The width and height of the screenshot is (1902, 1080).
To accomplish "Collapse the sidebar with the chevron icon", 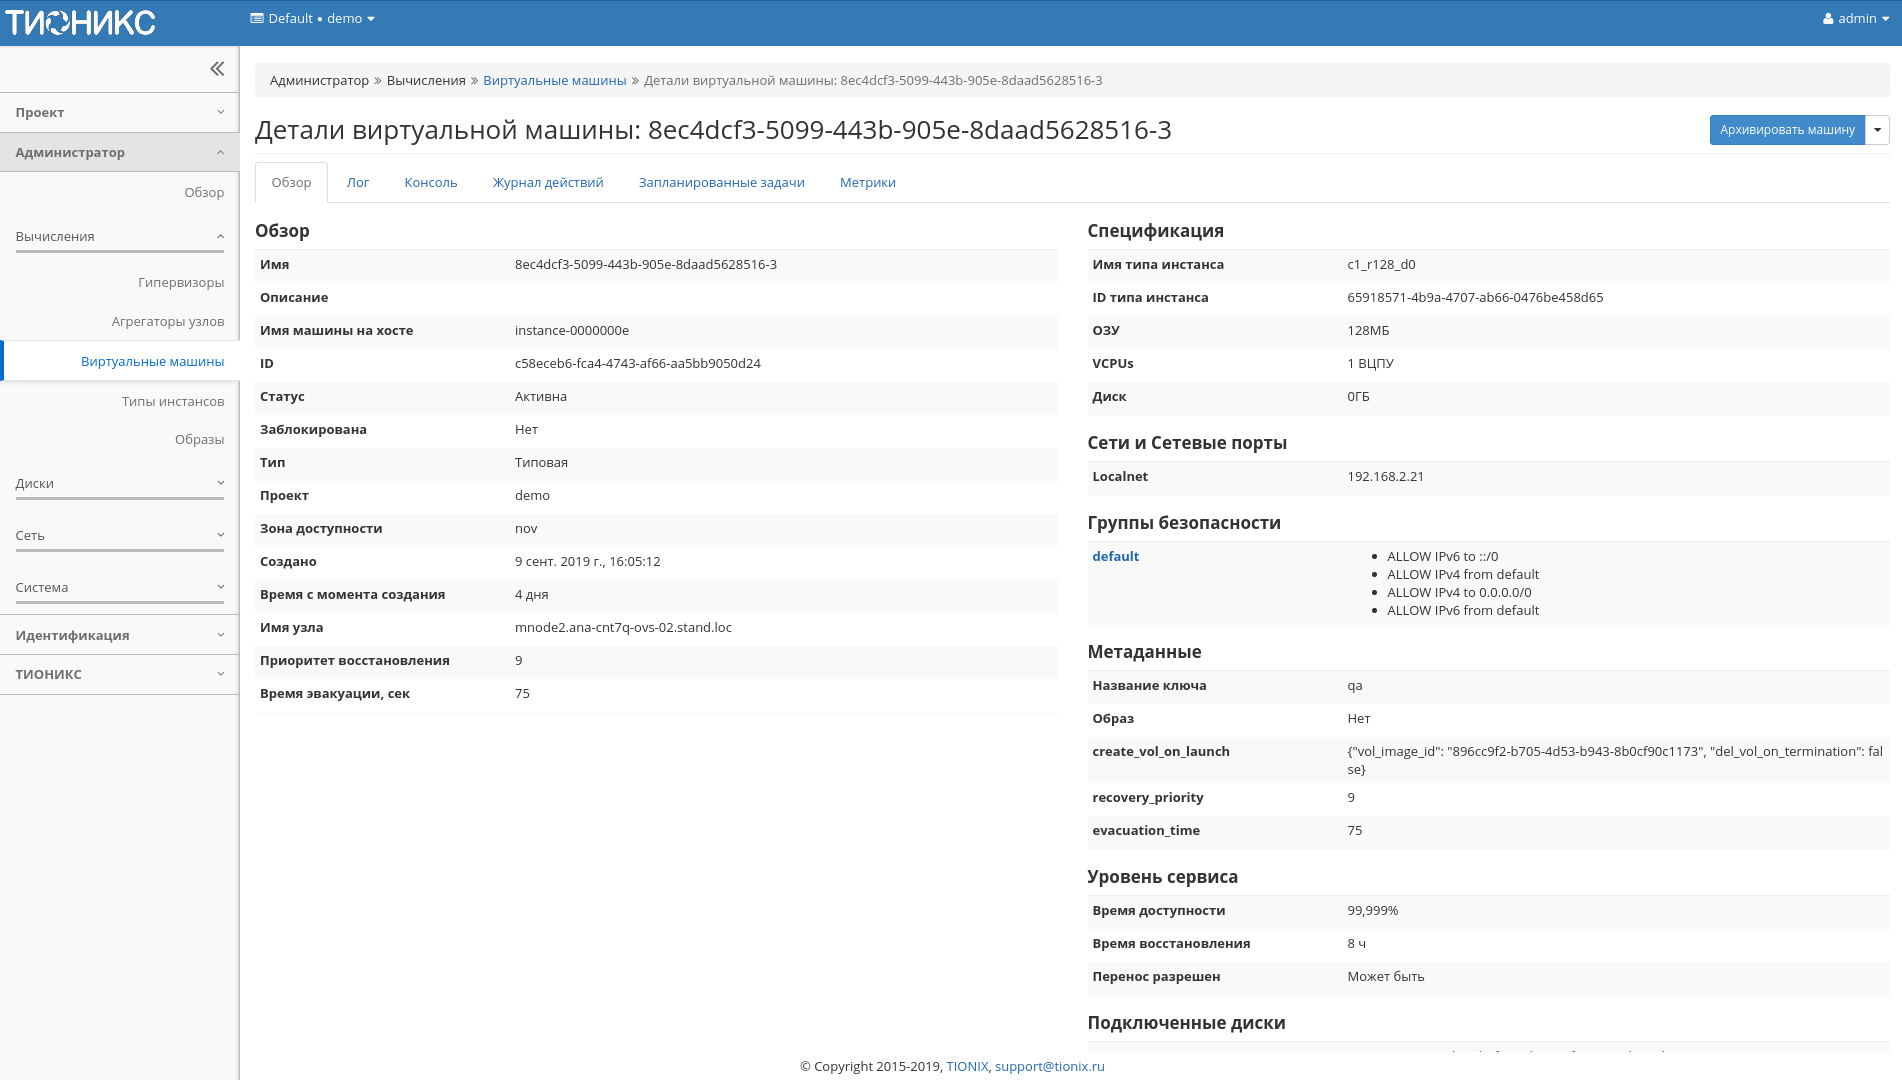I will click(216, 68).
